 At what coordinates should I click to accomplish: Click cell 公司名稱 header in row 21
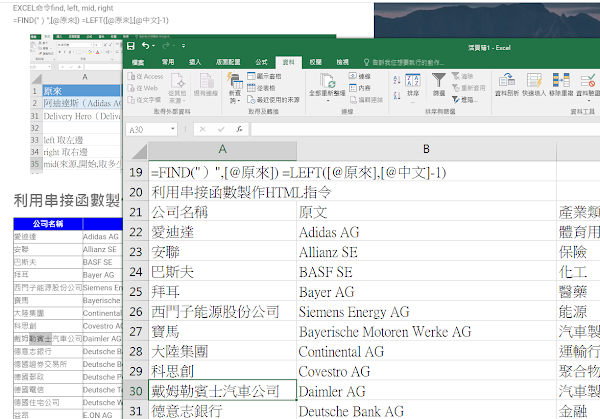[223, 212]
